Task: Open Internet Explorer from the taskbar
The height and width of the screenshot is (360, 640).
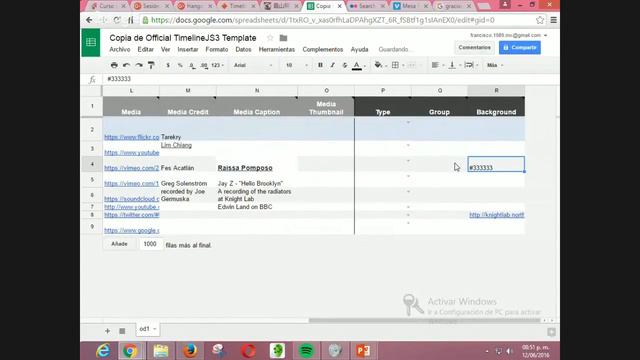Action: [x=103, y=351]
